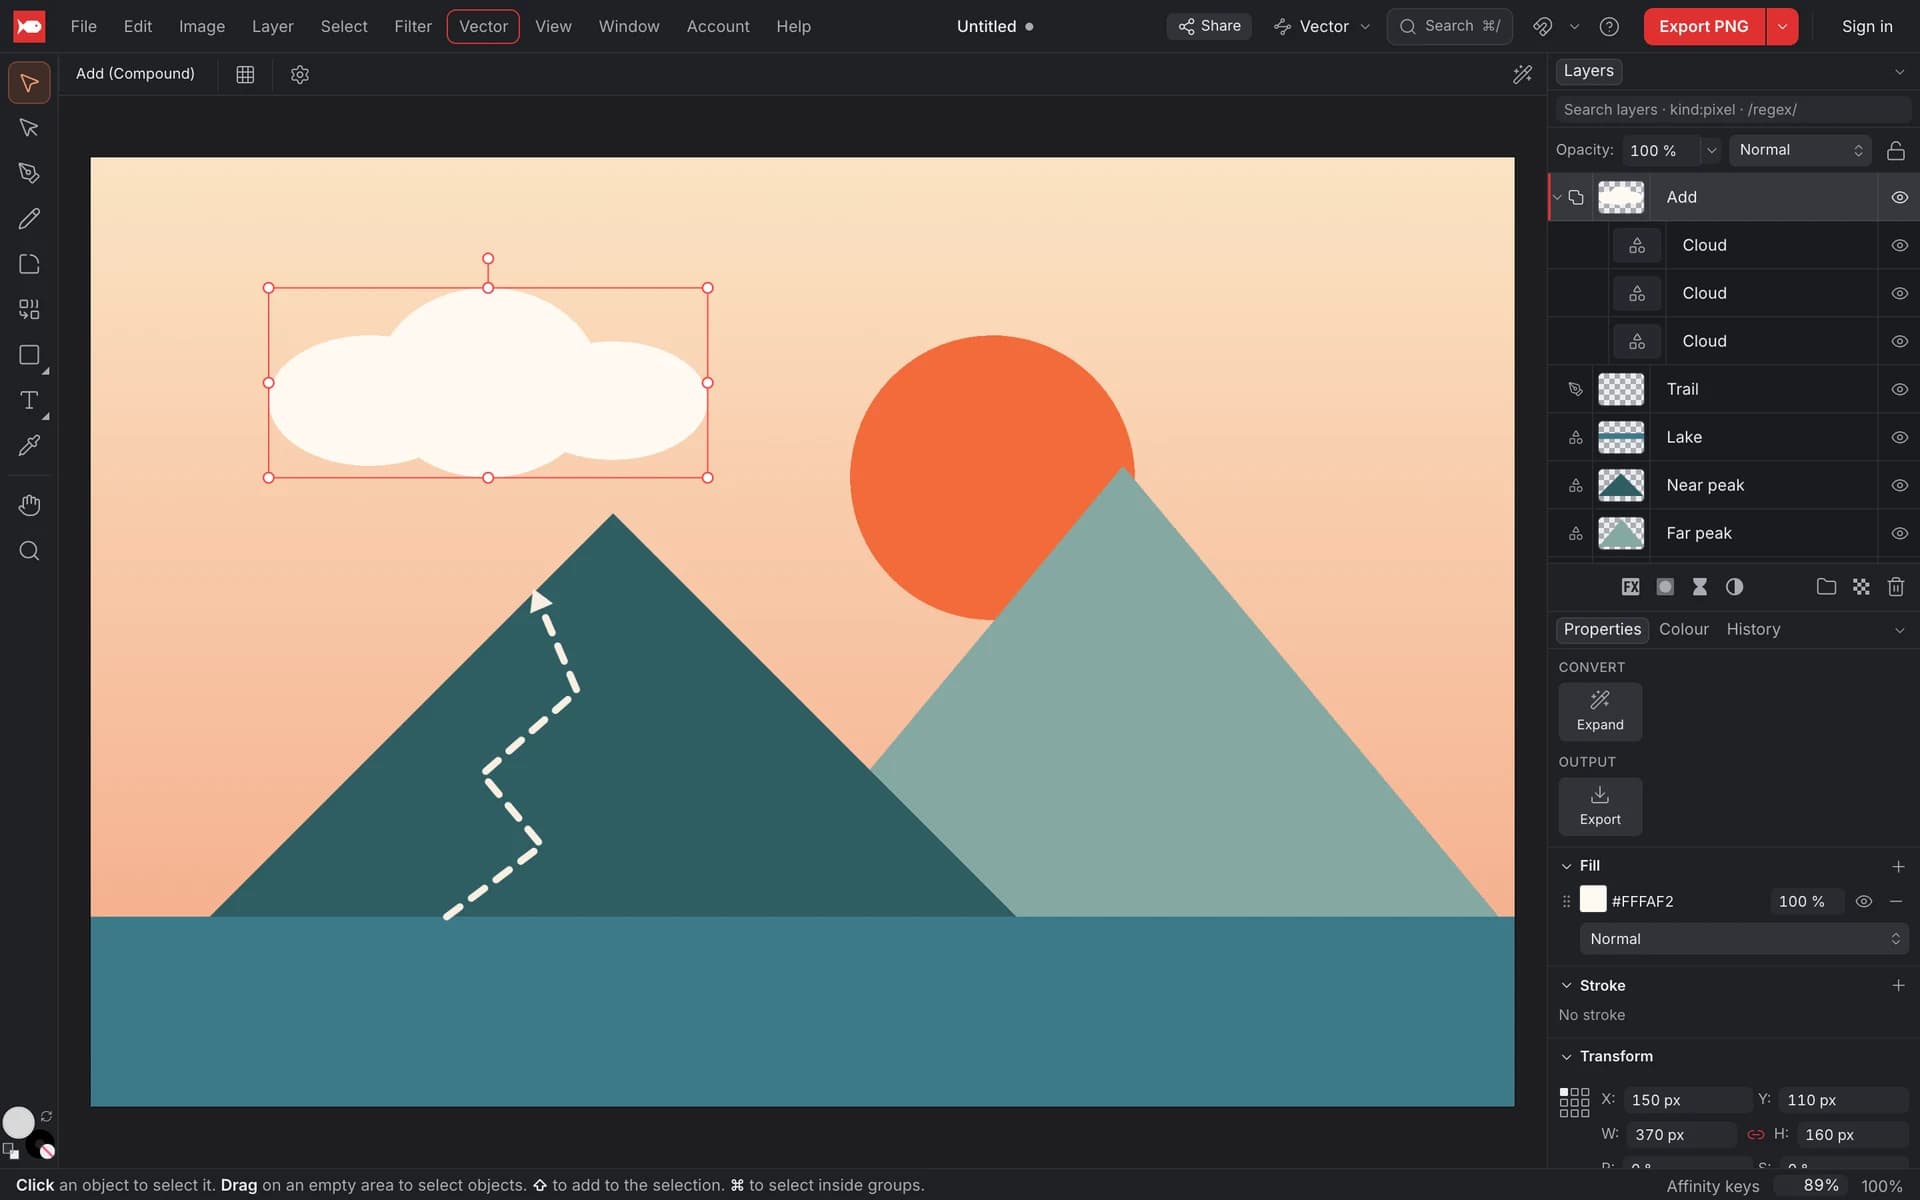Viewport: 1920px width, 1200px height.
Task: Select the Rectangle shape tool
Action: pyautogui.click(x=29, y=355)
